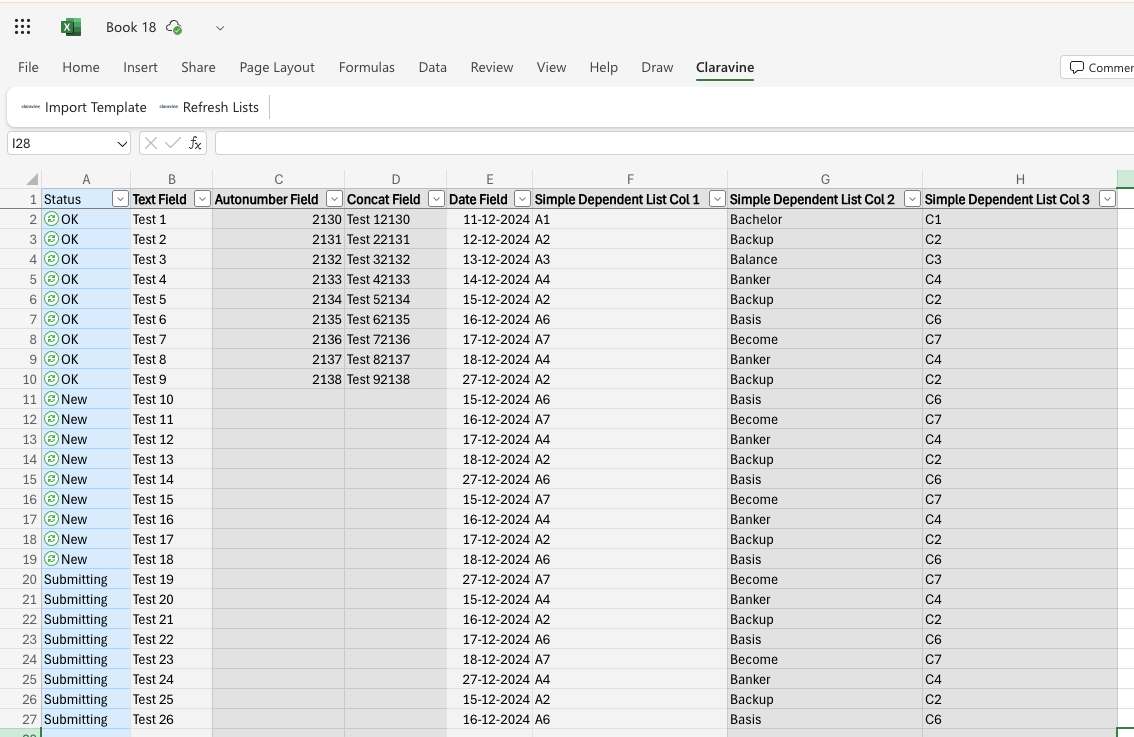Select the Submitting status in row 27
Viewport: 1134px width, 737px height.
pos(86,719)
